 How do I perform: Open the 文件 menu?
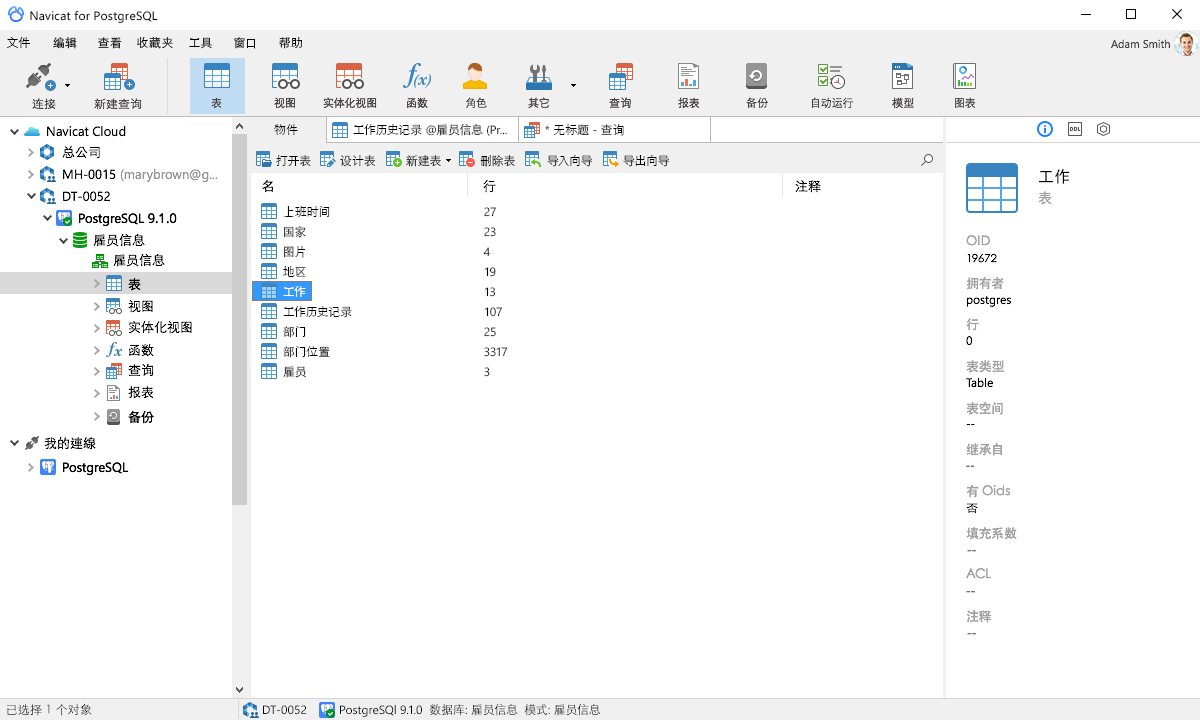tap(18, 43)
